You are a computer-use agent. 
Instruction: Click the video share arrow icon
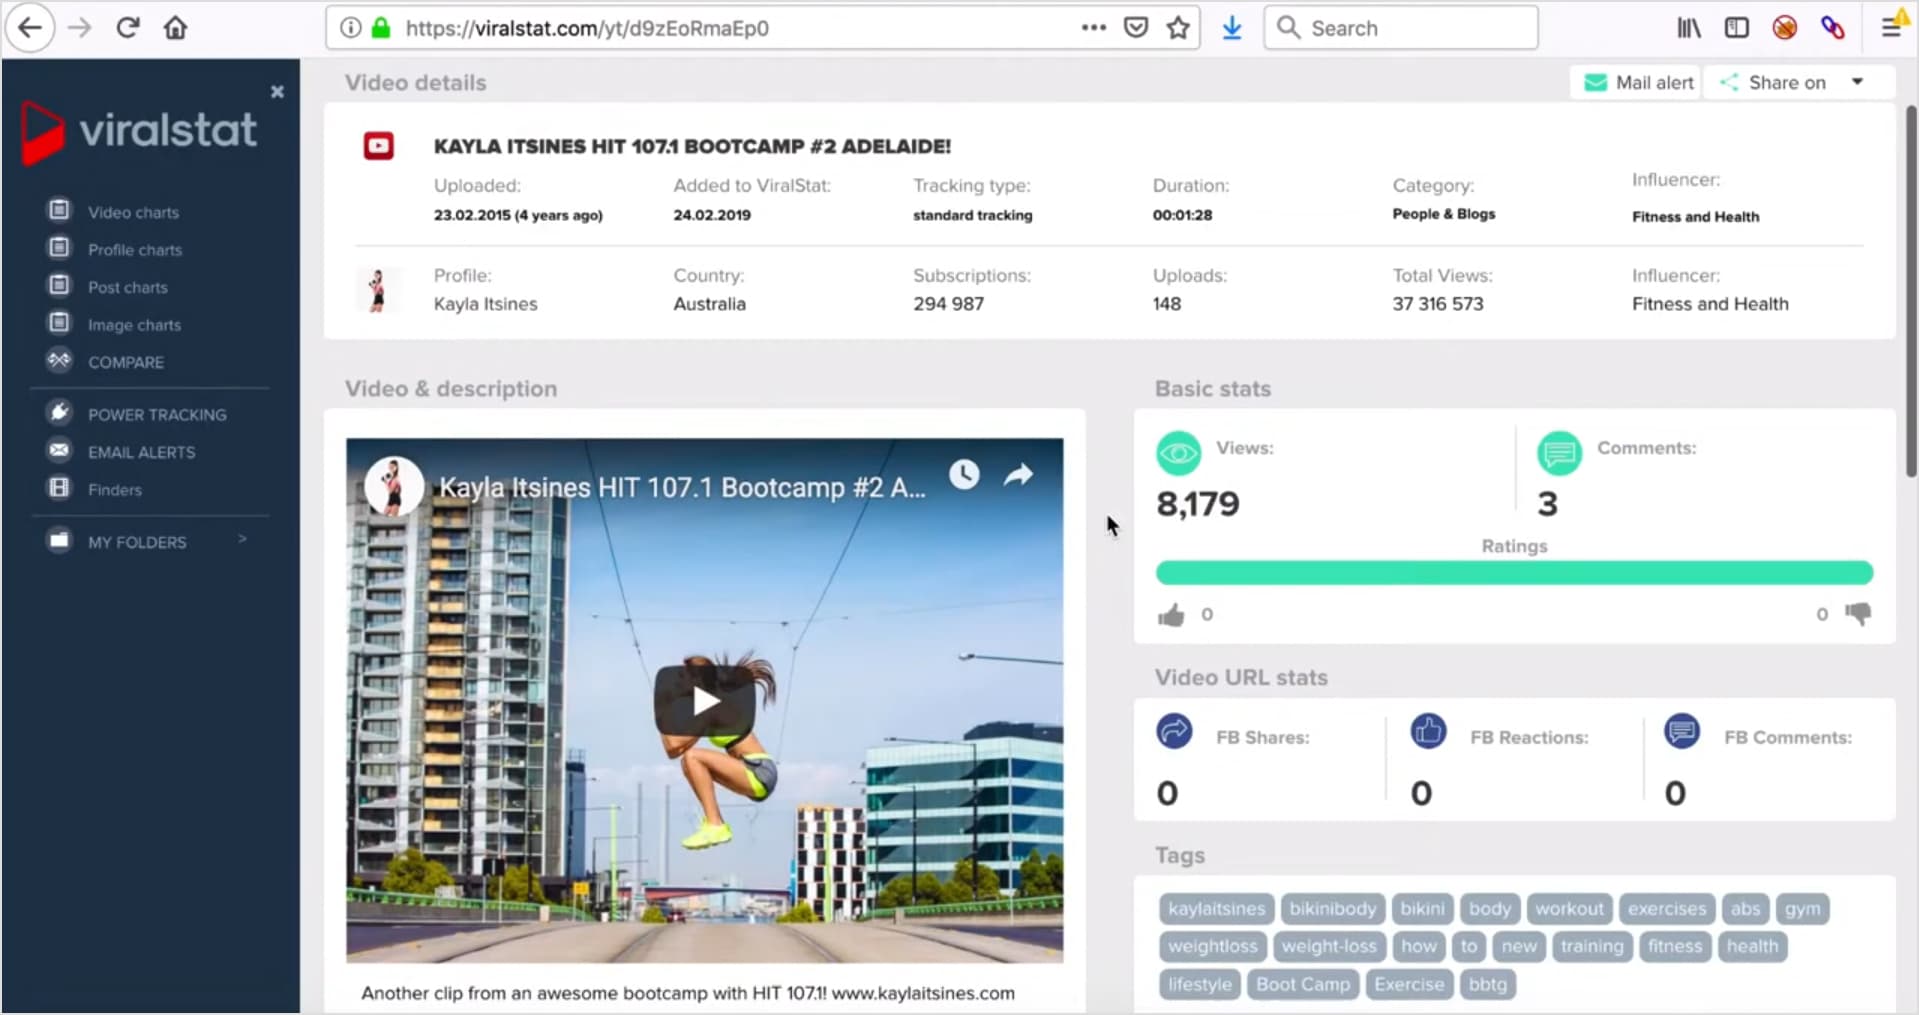coord(1018,474)
